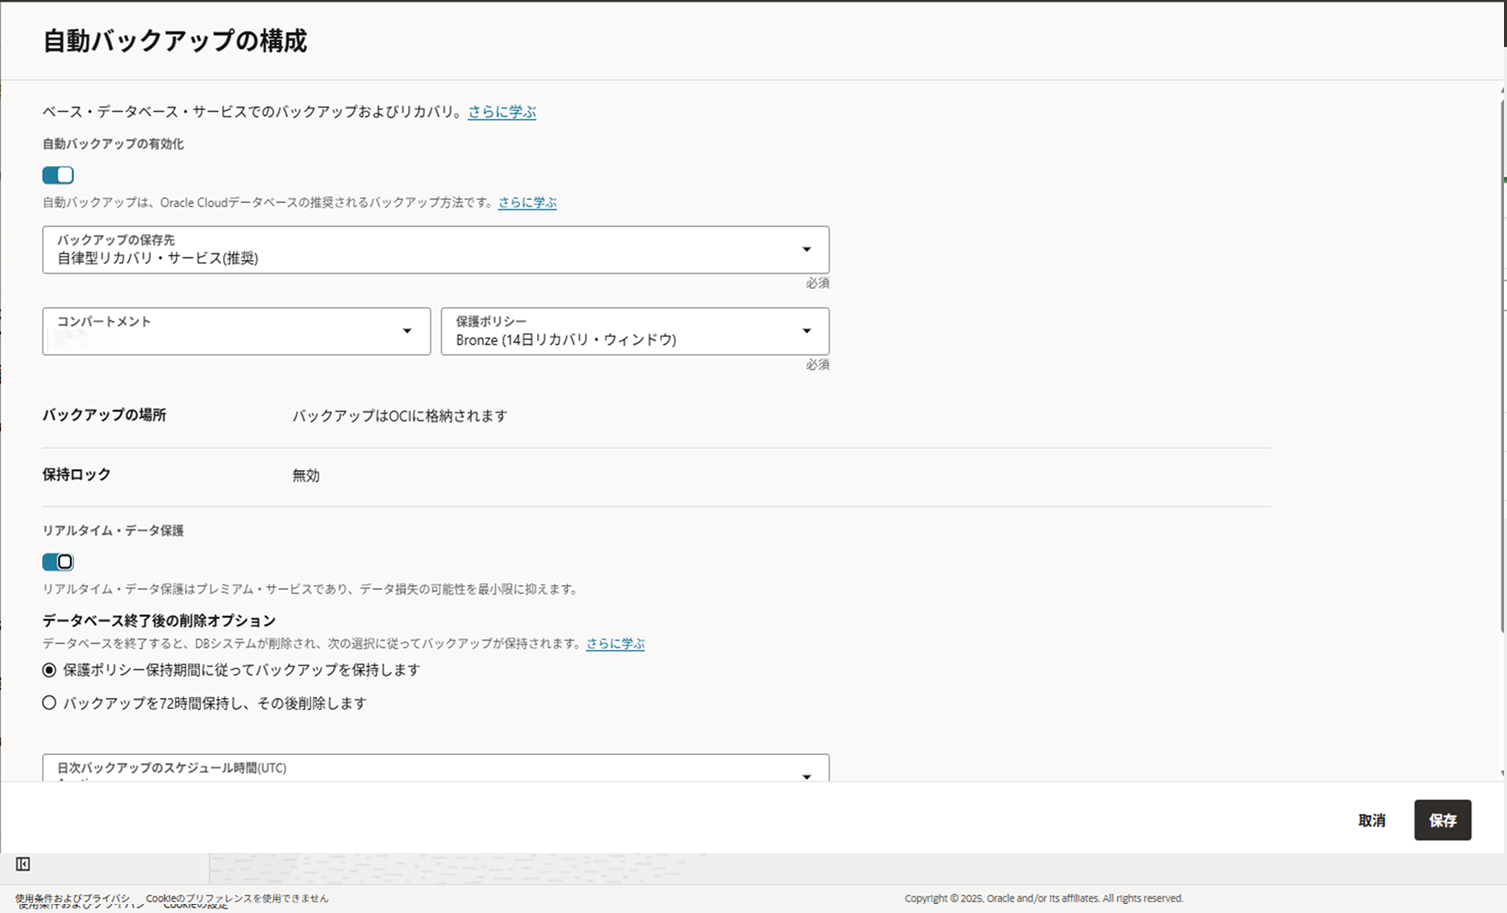Collapse the side panel using the bottom-left icon
Viewport: 1507px width, 913px height.
22,863
